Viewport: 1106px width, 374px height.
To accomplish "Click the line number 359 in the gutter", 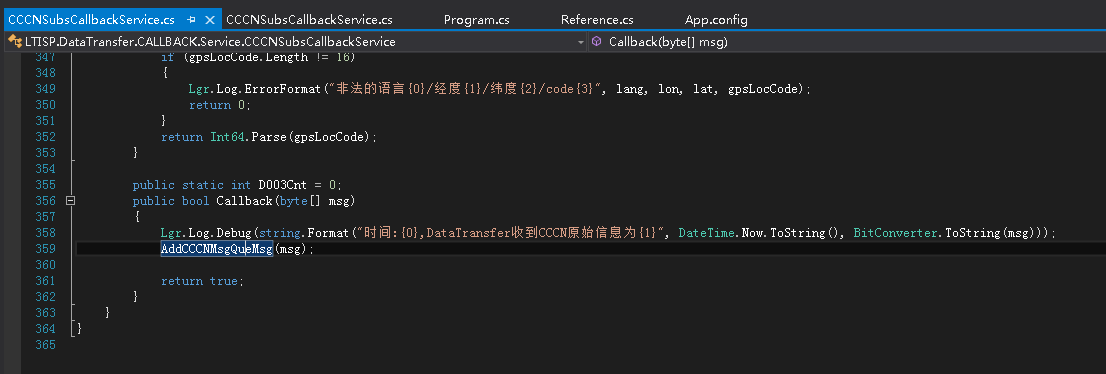I will coord(45,248).
